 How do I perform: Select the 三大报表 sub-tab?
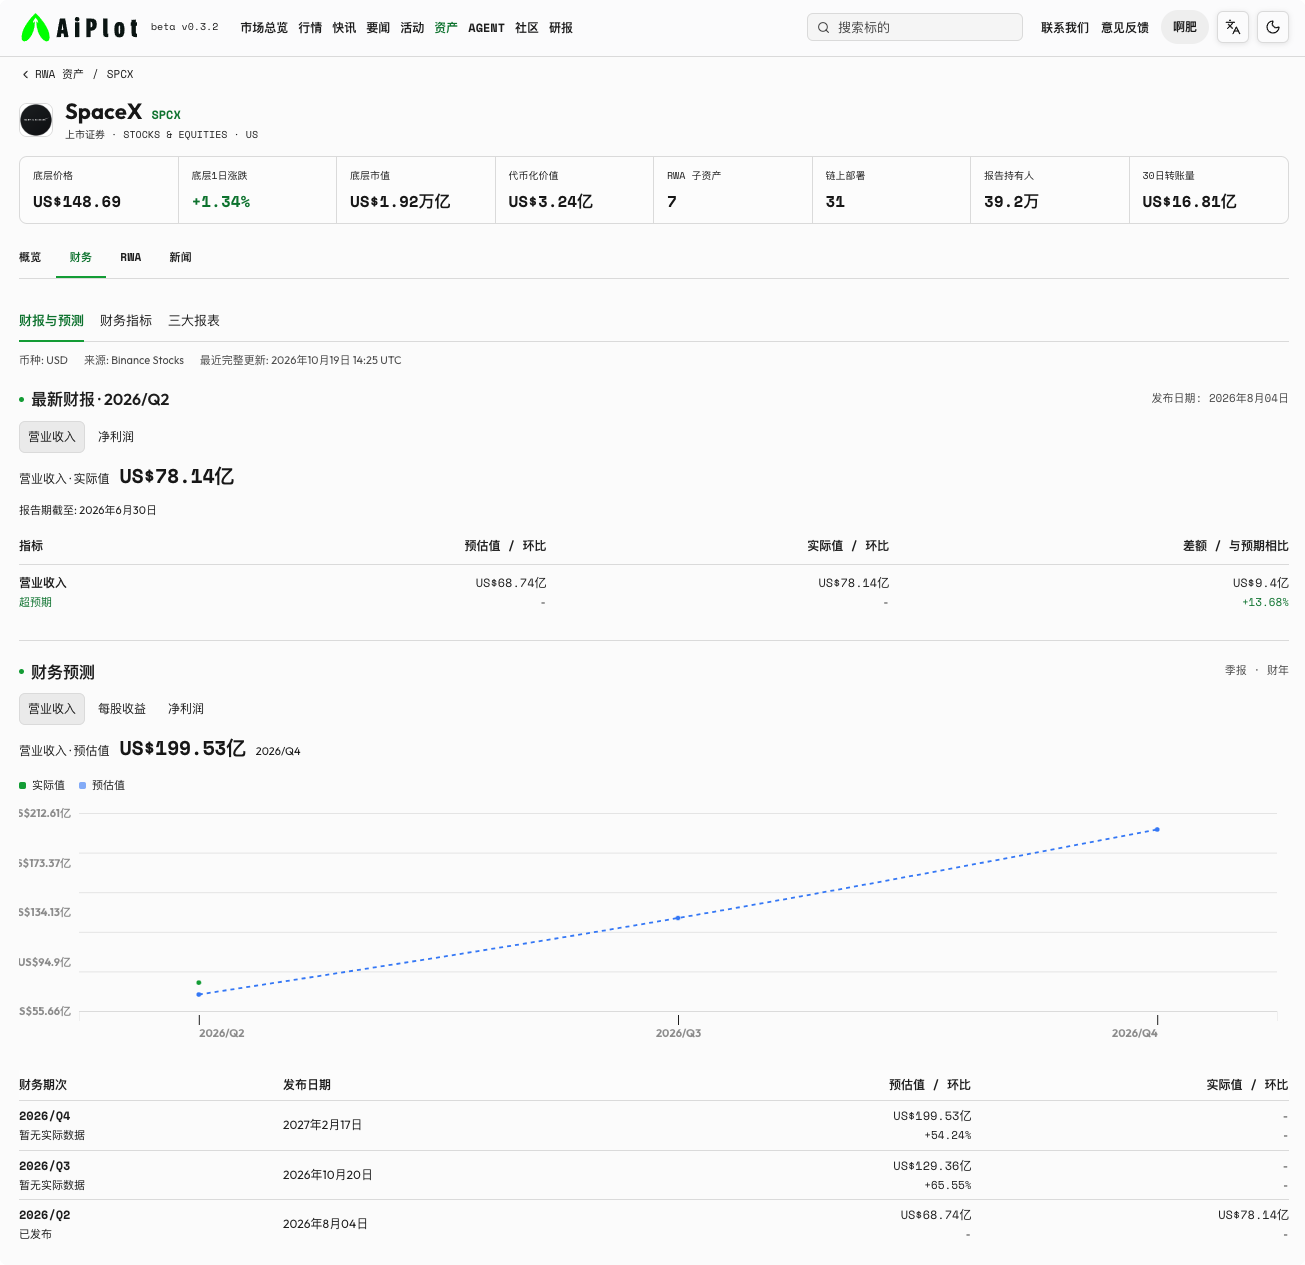point(194,321)
